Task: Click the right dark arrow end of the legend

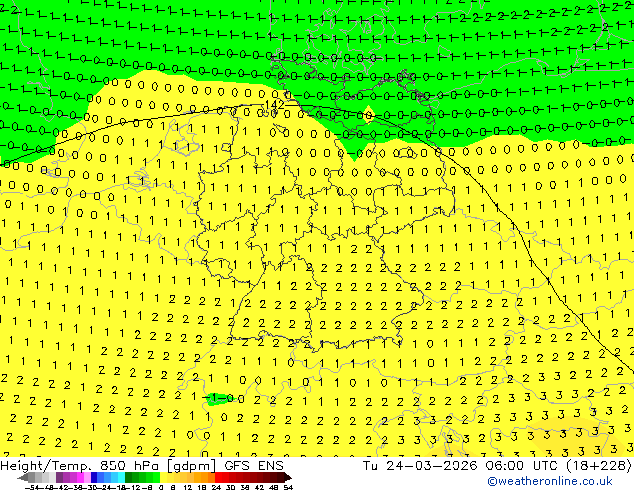Action: coord(288,478)
